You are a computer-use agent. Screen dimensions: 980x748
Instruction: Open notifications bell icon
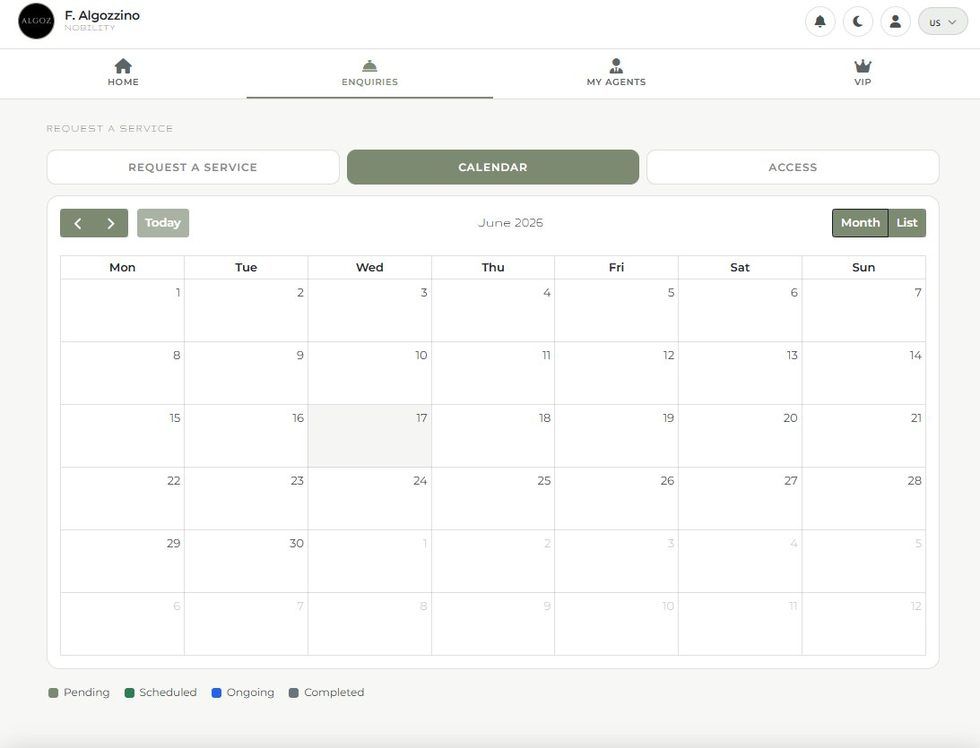click(820, 22)
